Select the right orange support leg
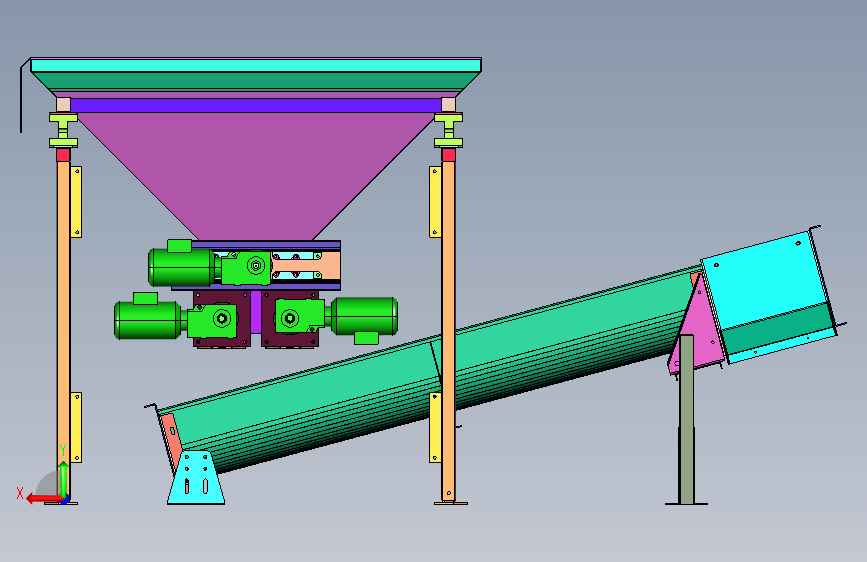 point(448,330)
